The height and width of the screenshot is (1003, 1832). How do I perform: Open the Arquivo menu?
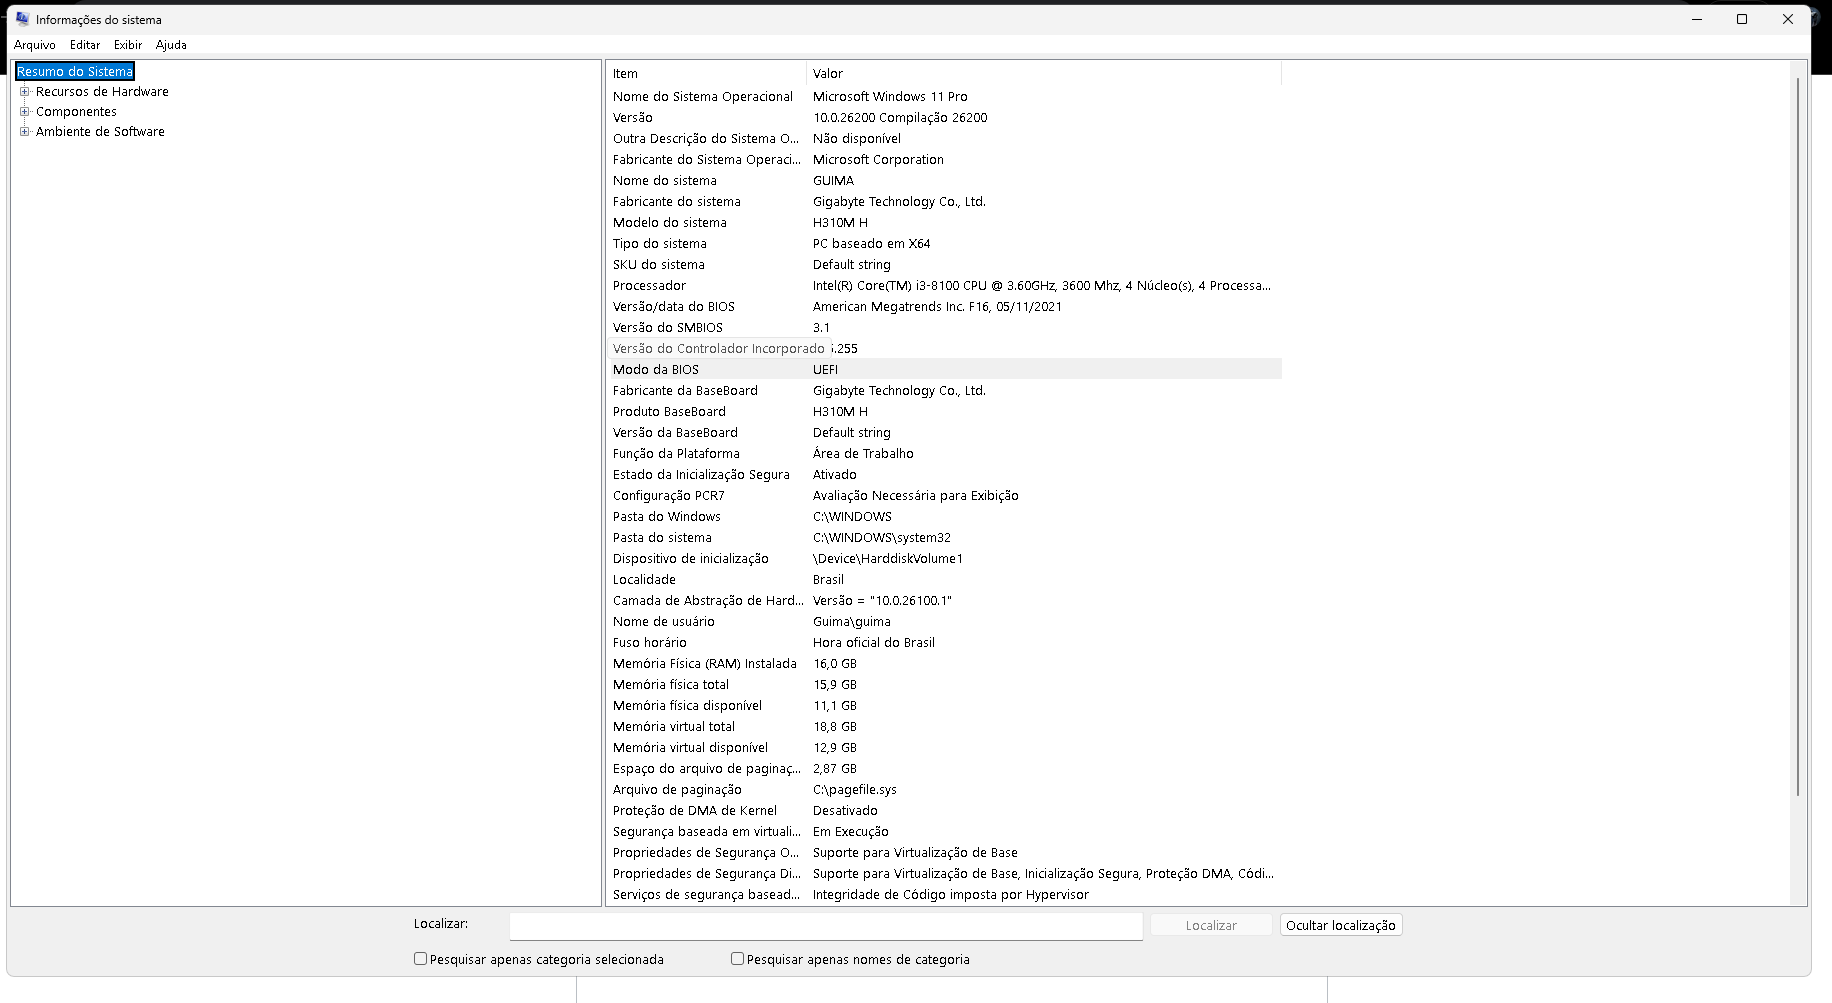35,45
